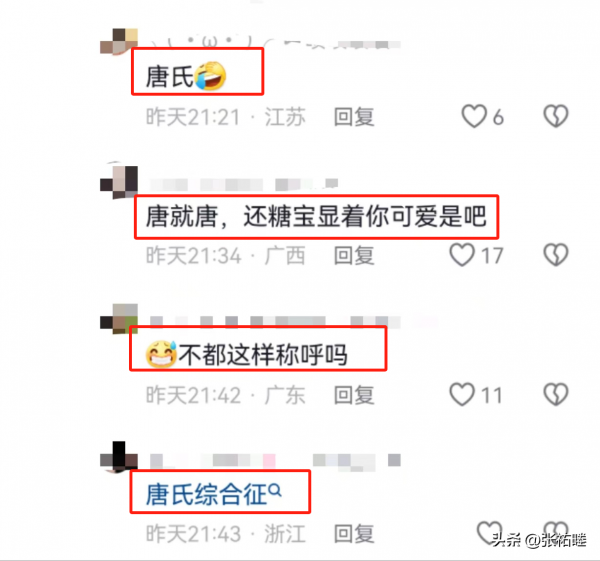Like the 唐氏综合征 comment from 浙江
This screenshot has height=561, width=600.
point(489,532)
